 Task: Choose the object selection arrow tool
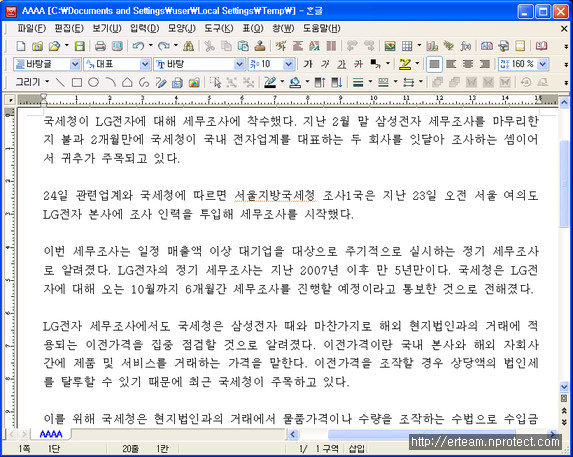(215, 83)
